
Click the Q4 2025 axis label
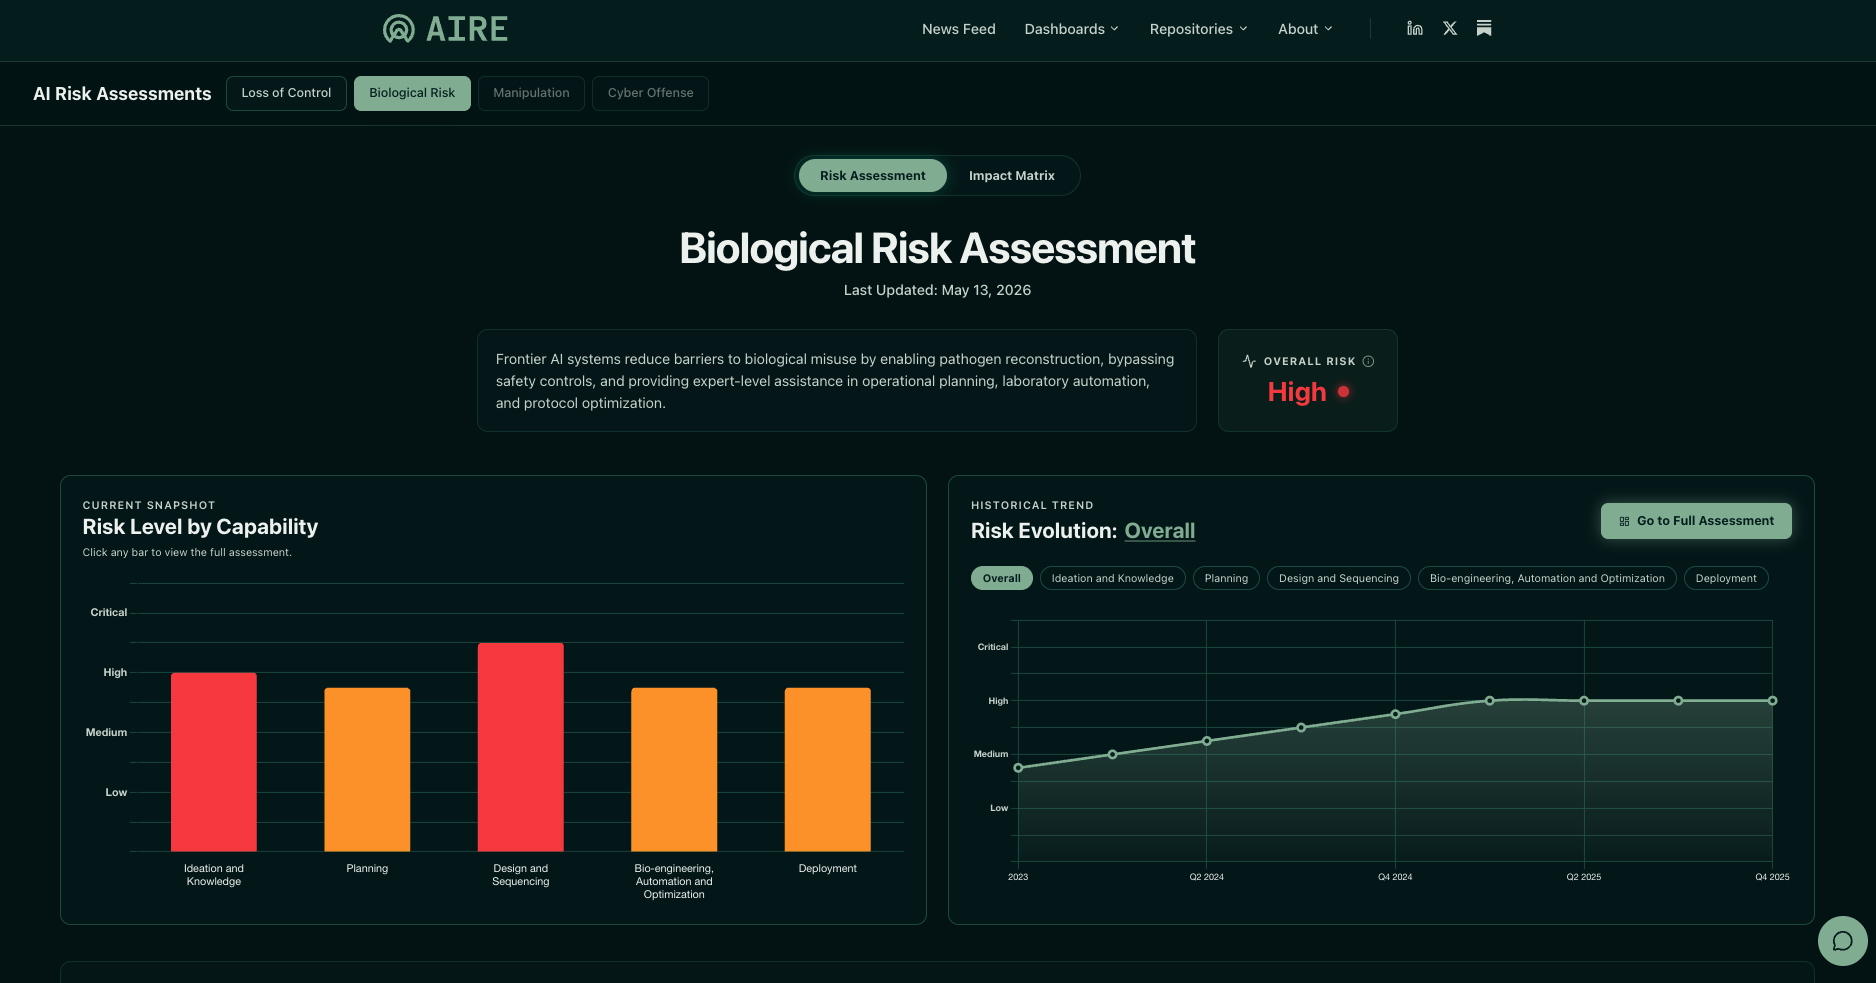coord(1772,877)
